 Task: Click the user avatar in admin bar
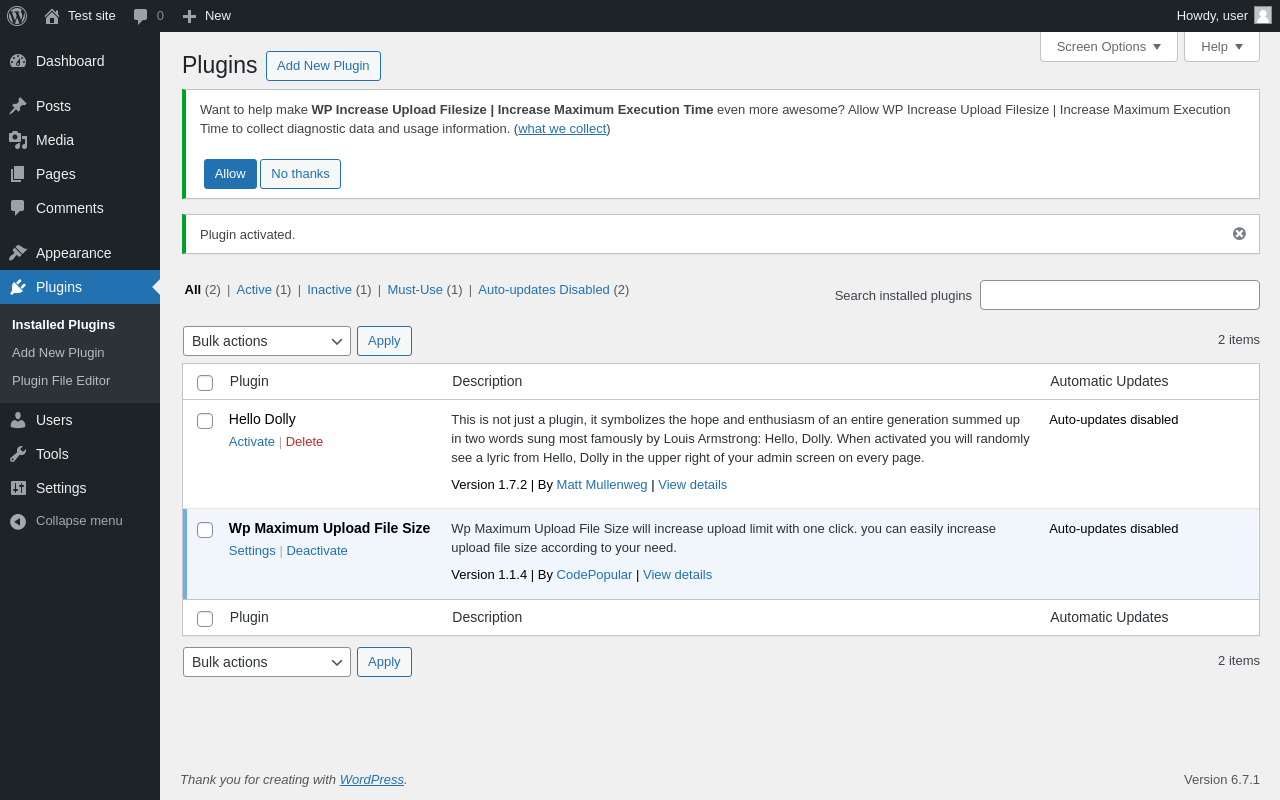(x=1263, y=15)
